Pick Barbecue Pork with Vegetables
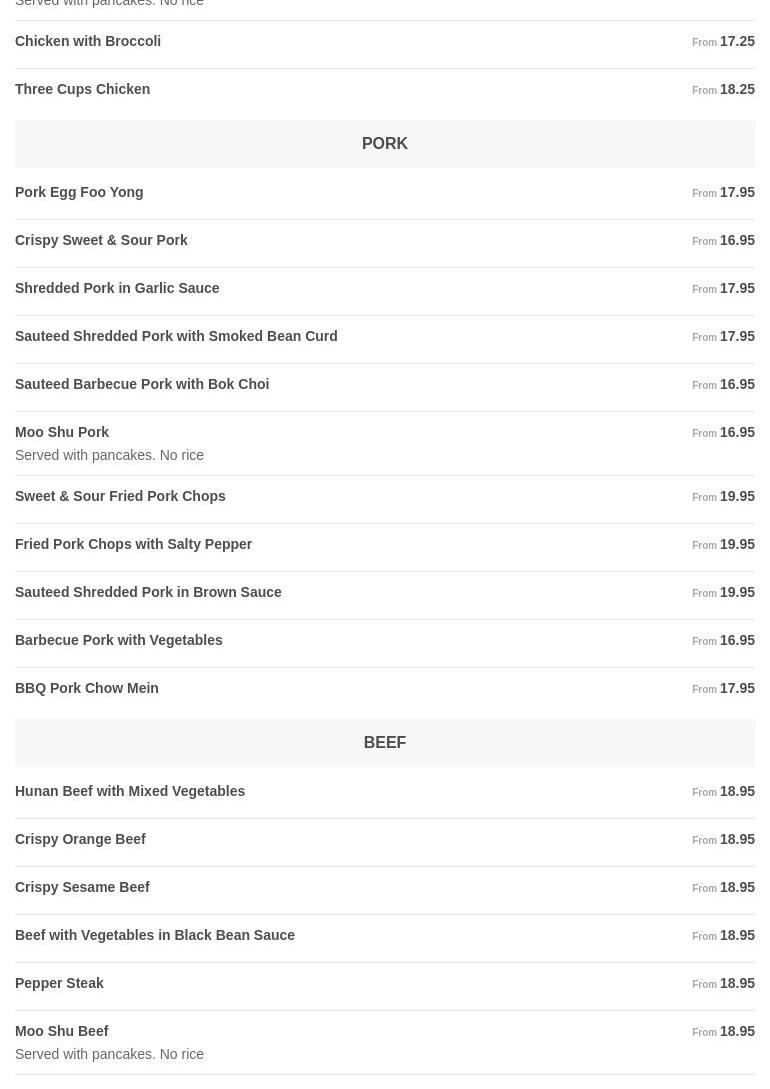 119,641
